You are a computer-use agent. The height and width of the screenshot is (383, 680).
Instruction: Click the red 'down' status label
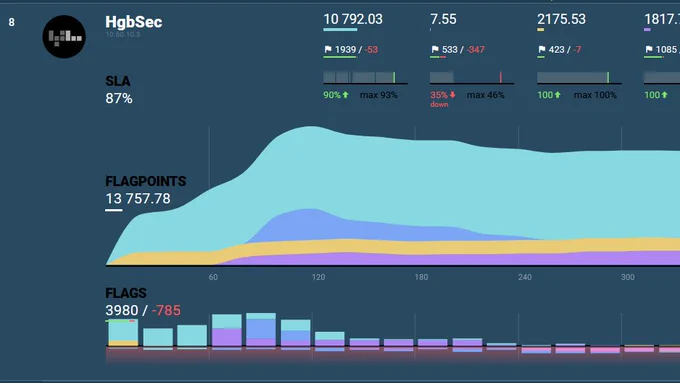coord(439,105)
